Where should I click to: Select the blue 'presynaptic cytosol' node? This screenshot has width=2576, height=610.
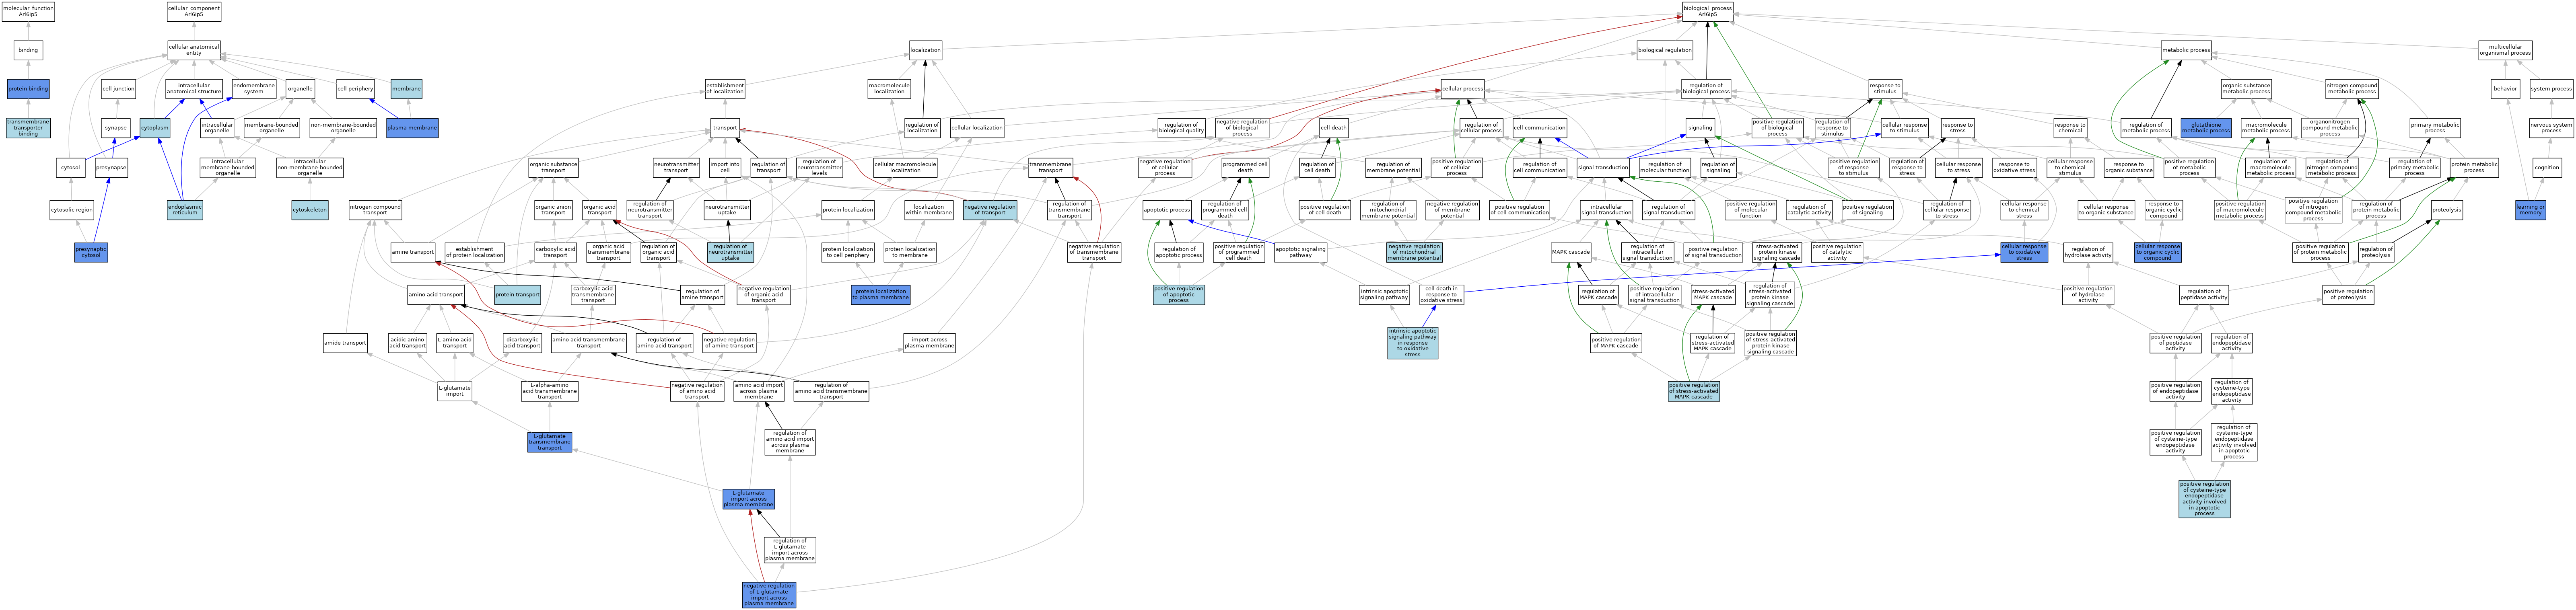91,252
